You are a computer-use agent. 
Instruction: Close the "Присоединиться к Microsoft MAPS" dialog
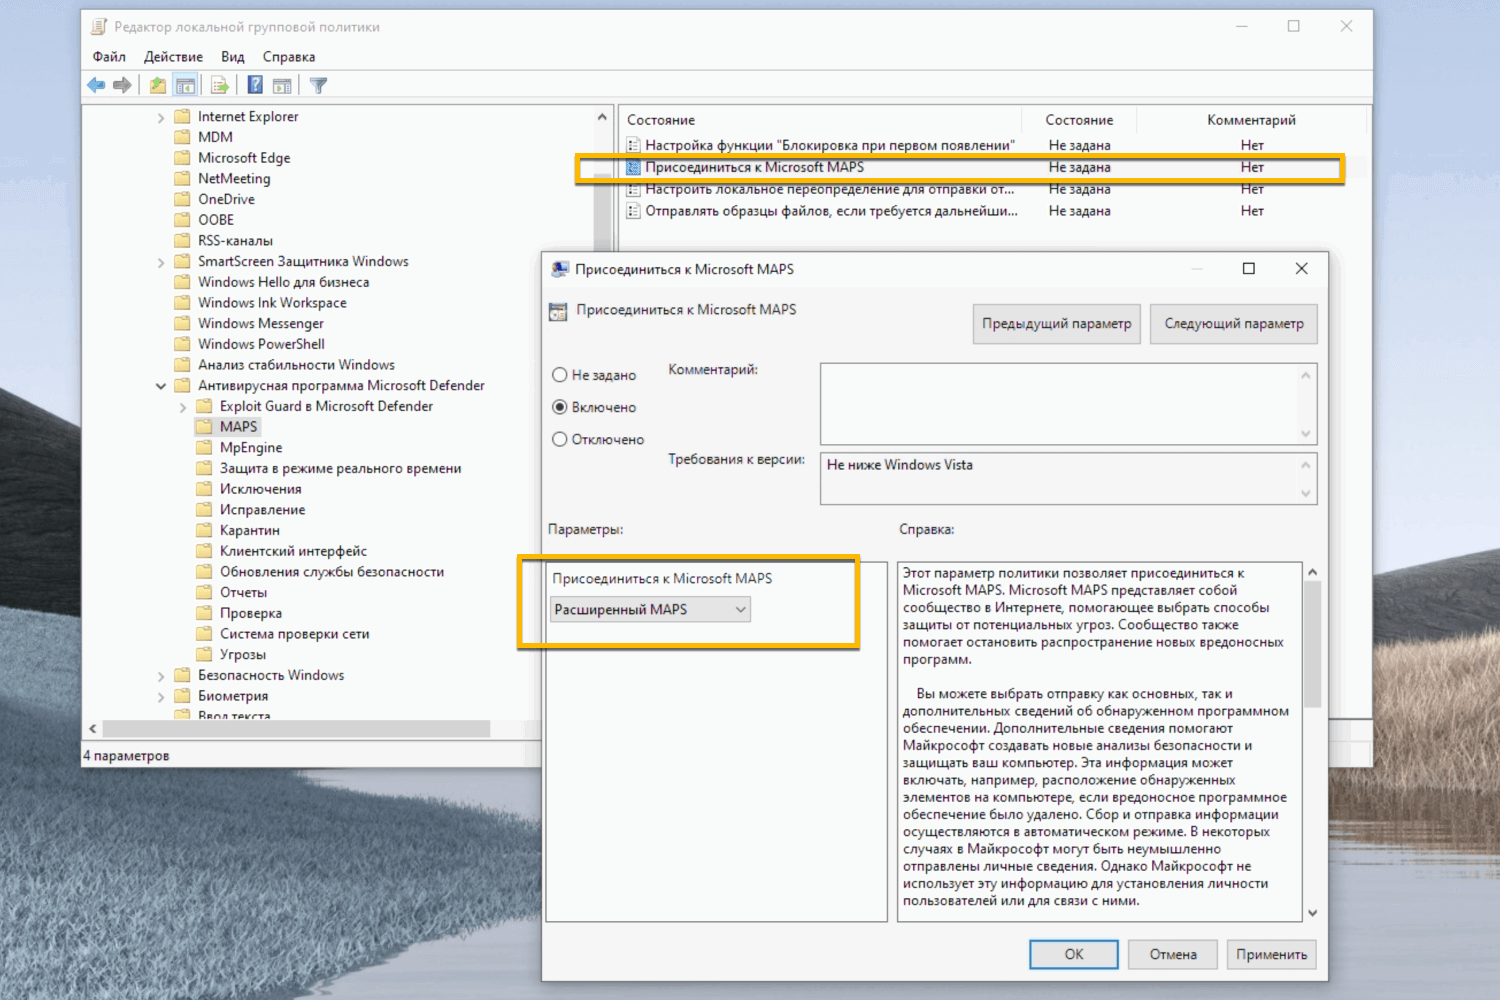(x=1301, y=268)
